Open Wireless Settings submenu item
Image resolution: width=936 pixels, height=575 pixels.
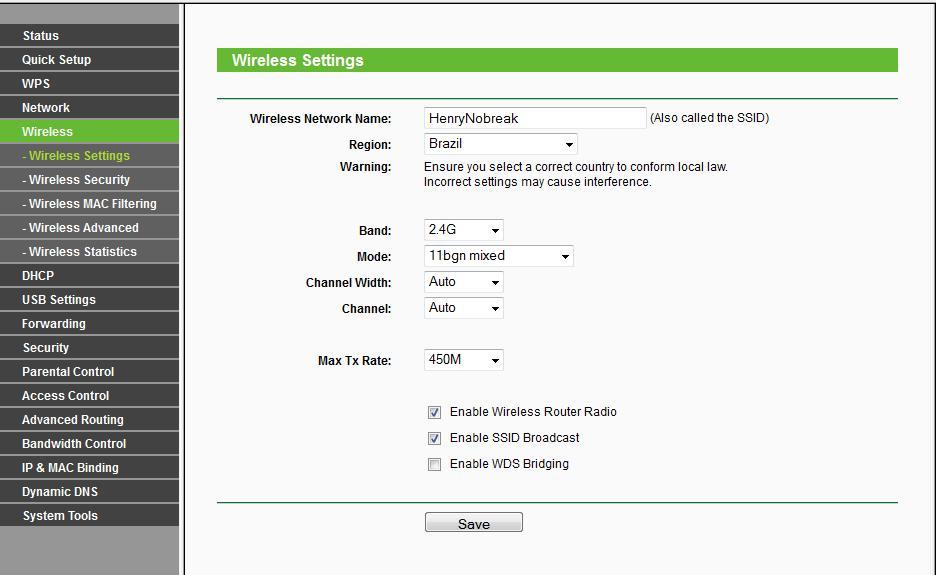pyautogui.click(x=90, y=155)
